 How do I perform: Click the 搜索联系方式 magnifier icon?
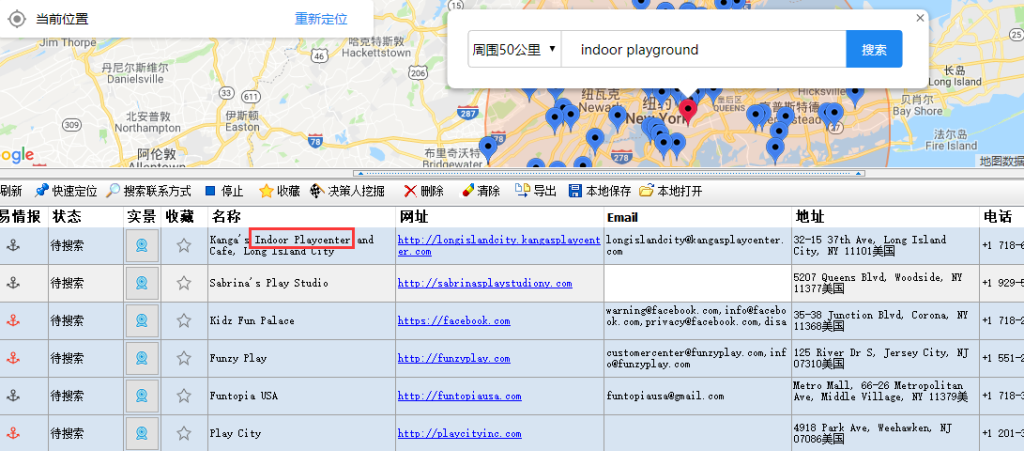114,191
